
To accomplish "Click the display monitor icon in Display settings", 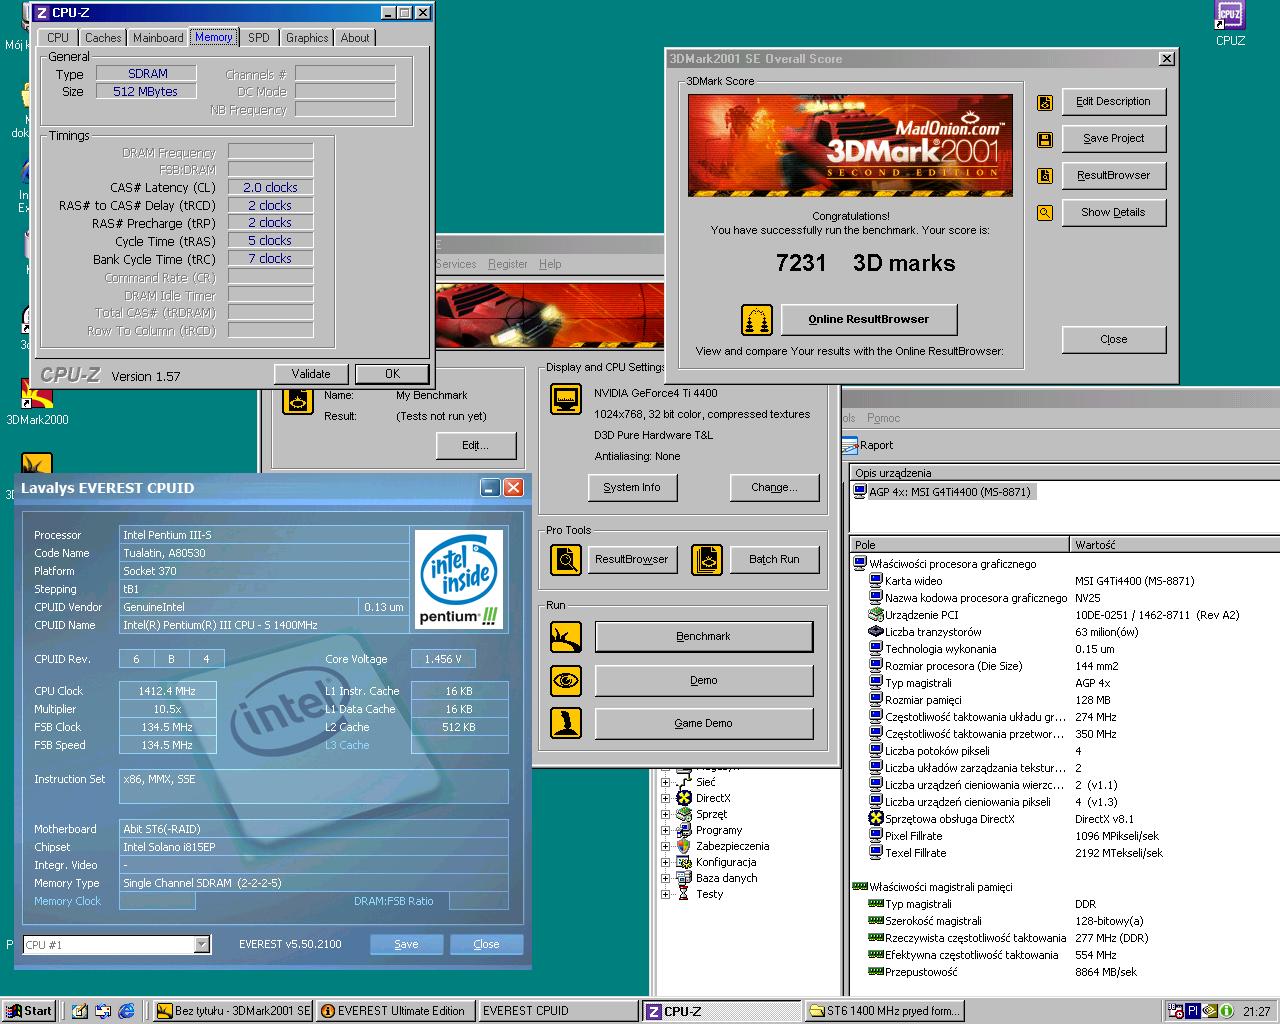I will tap(566, 400).
